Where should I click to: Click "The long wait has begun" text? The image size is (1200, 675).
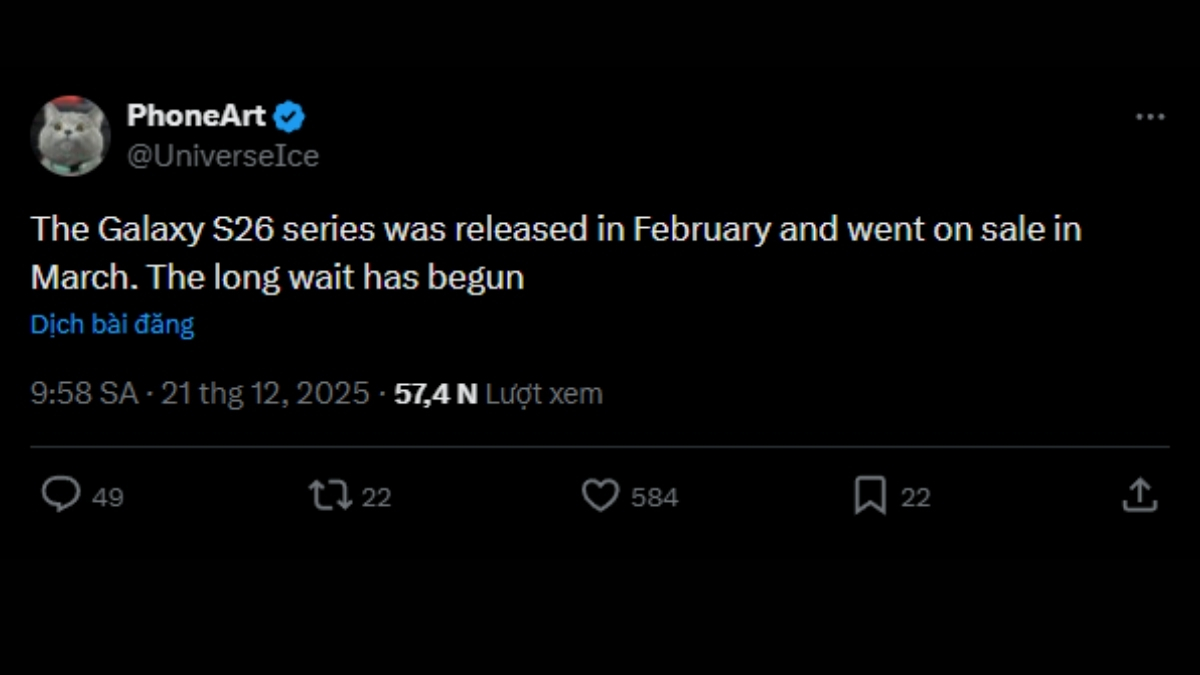pos(335,277)
